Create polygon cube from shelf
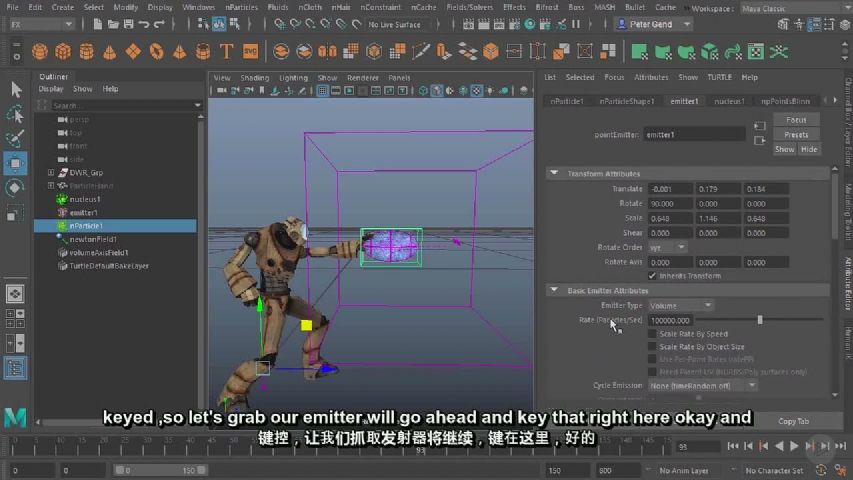The image size is (853, 480). [63, 52]
